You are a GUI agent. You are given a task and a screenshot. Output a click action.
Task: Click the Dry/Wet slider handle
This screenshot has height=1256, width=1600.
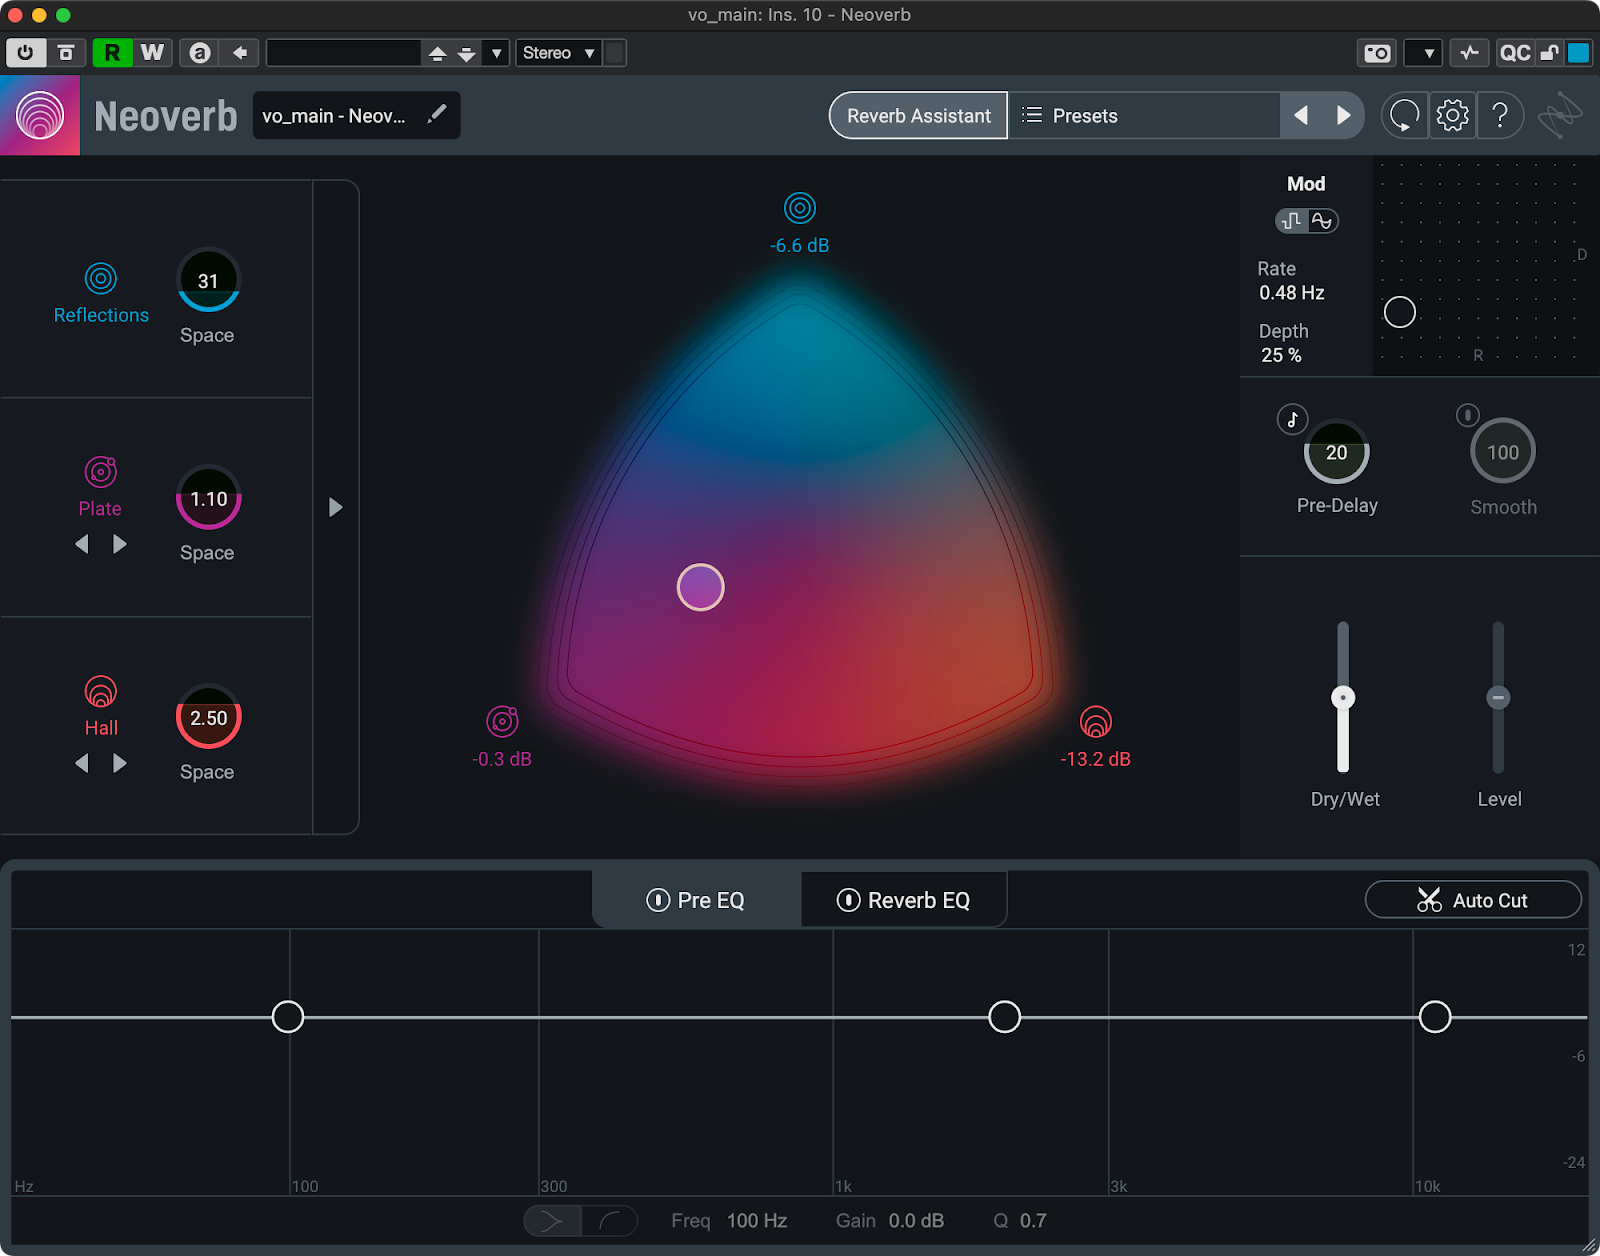[x=1343, y=698]
